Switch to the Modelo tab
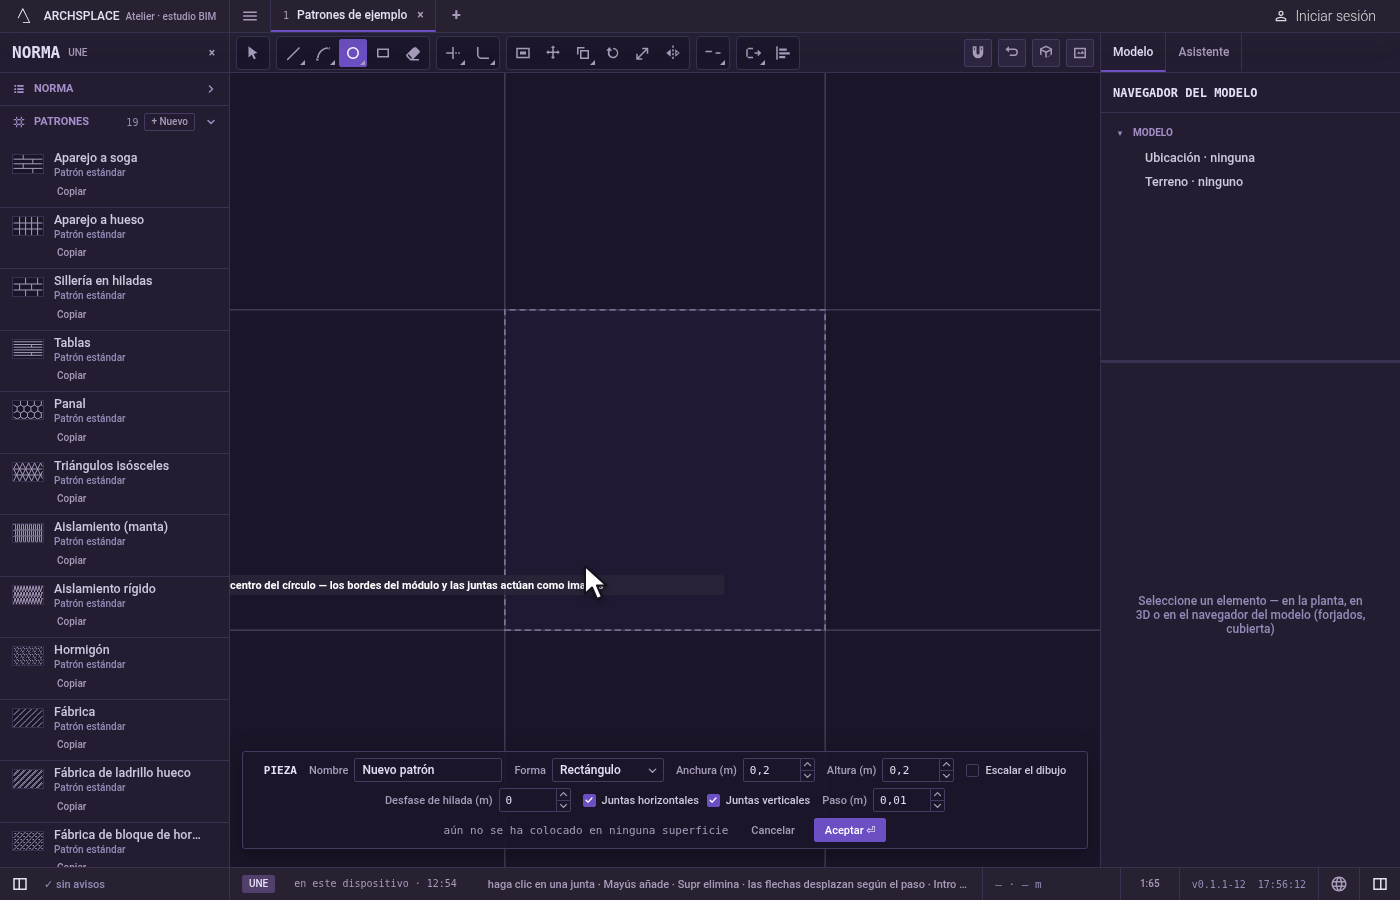 tap(1133, 52)
